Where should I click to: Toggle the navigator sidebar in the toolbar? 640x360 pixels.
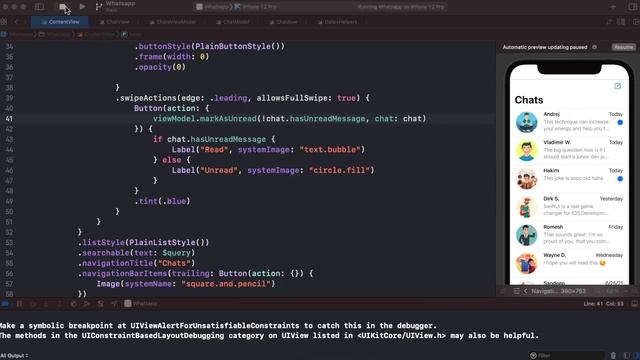[39, 7]
